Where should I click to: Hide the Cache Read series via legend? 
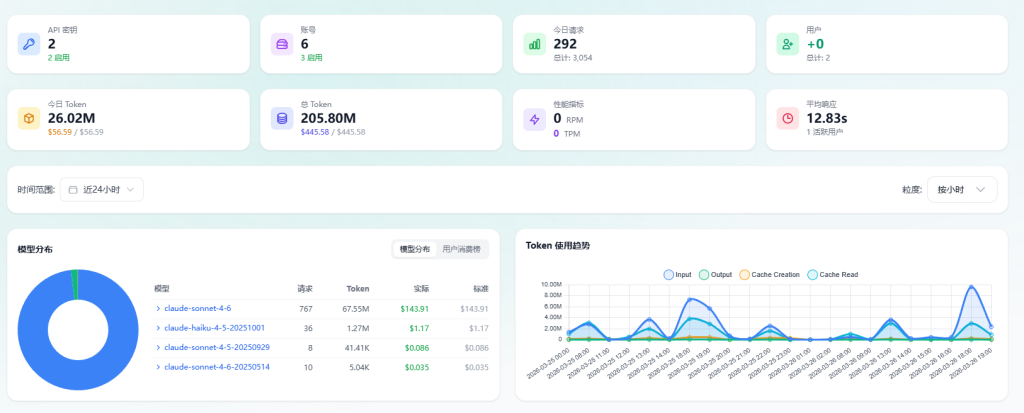pos(833,275)
